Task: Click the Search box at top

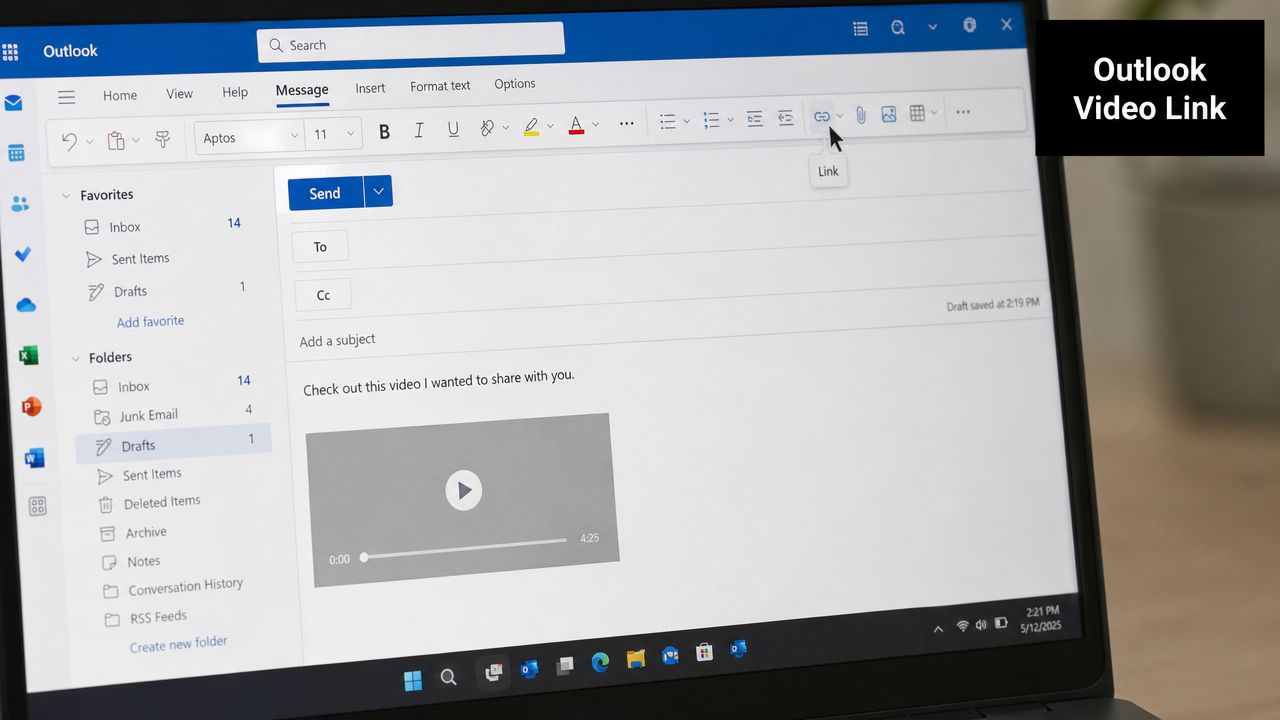Action: point(411,42)
